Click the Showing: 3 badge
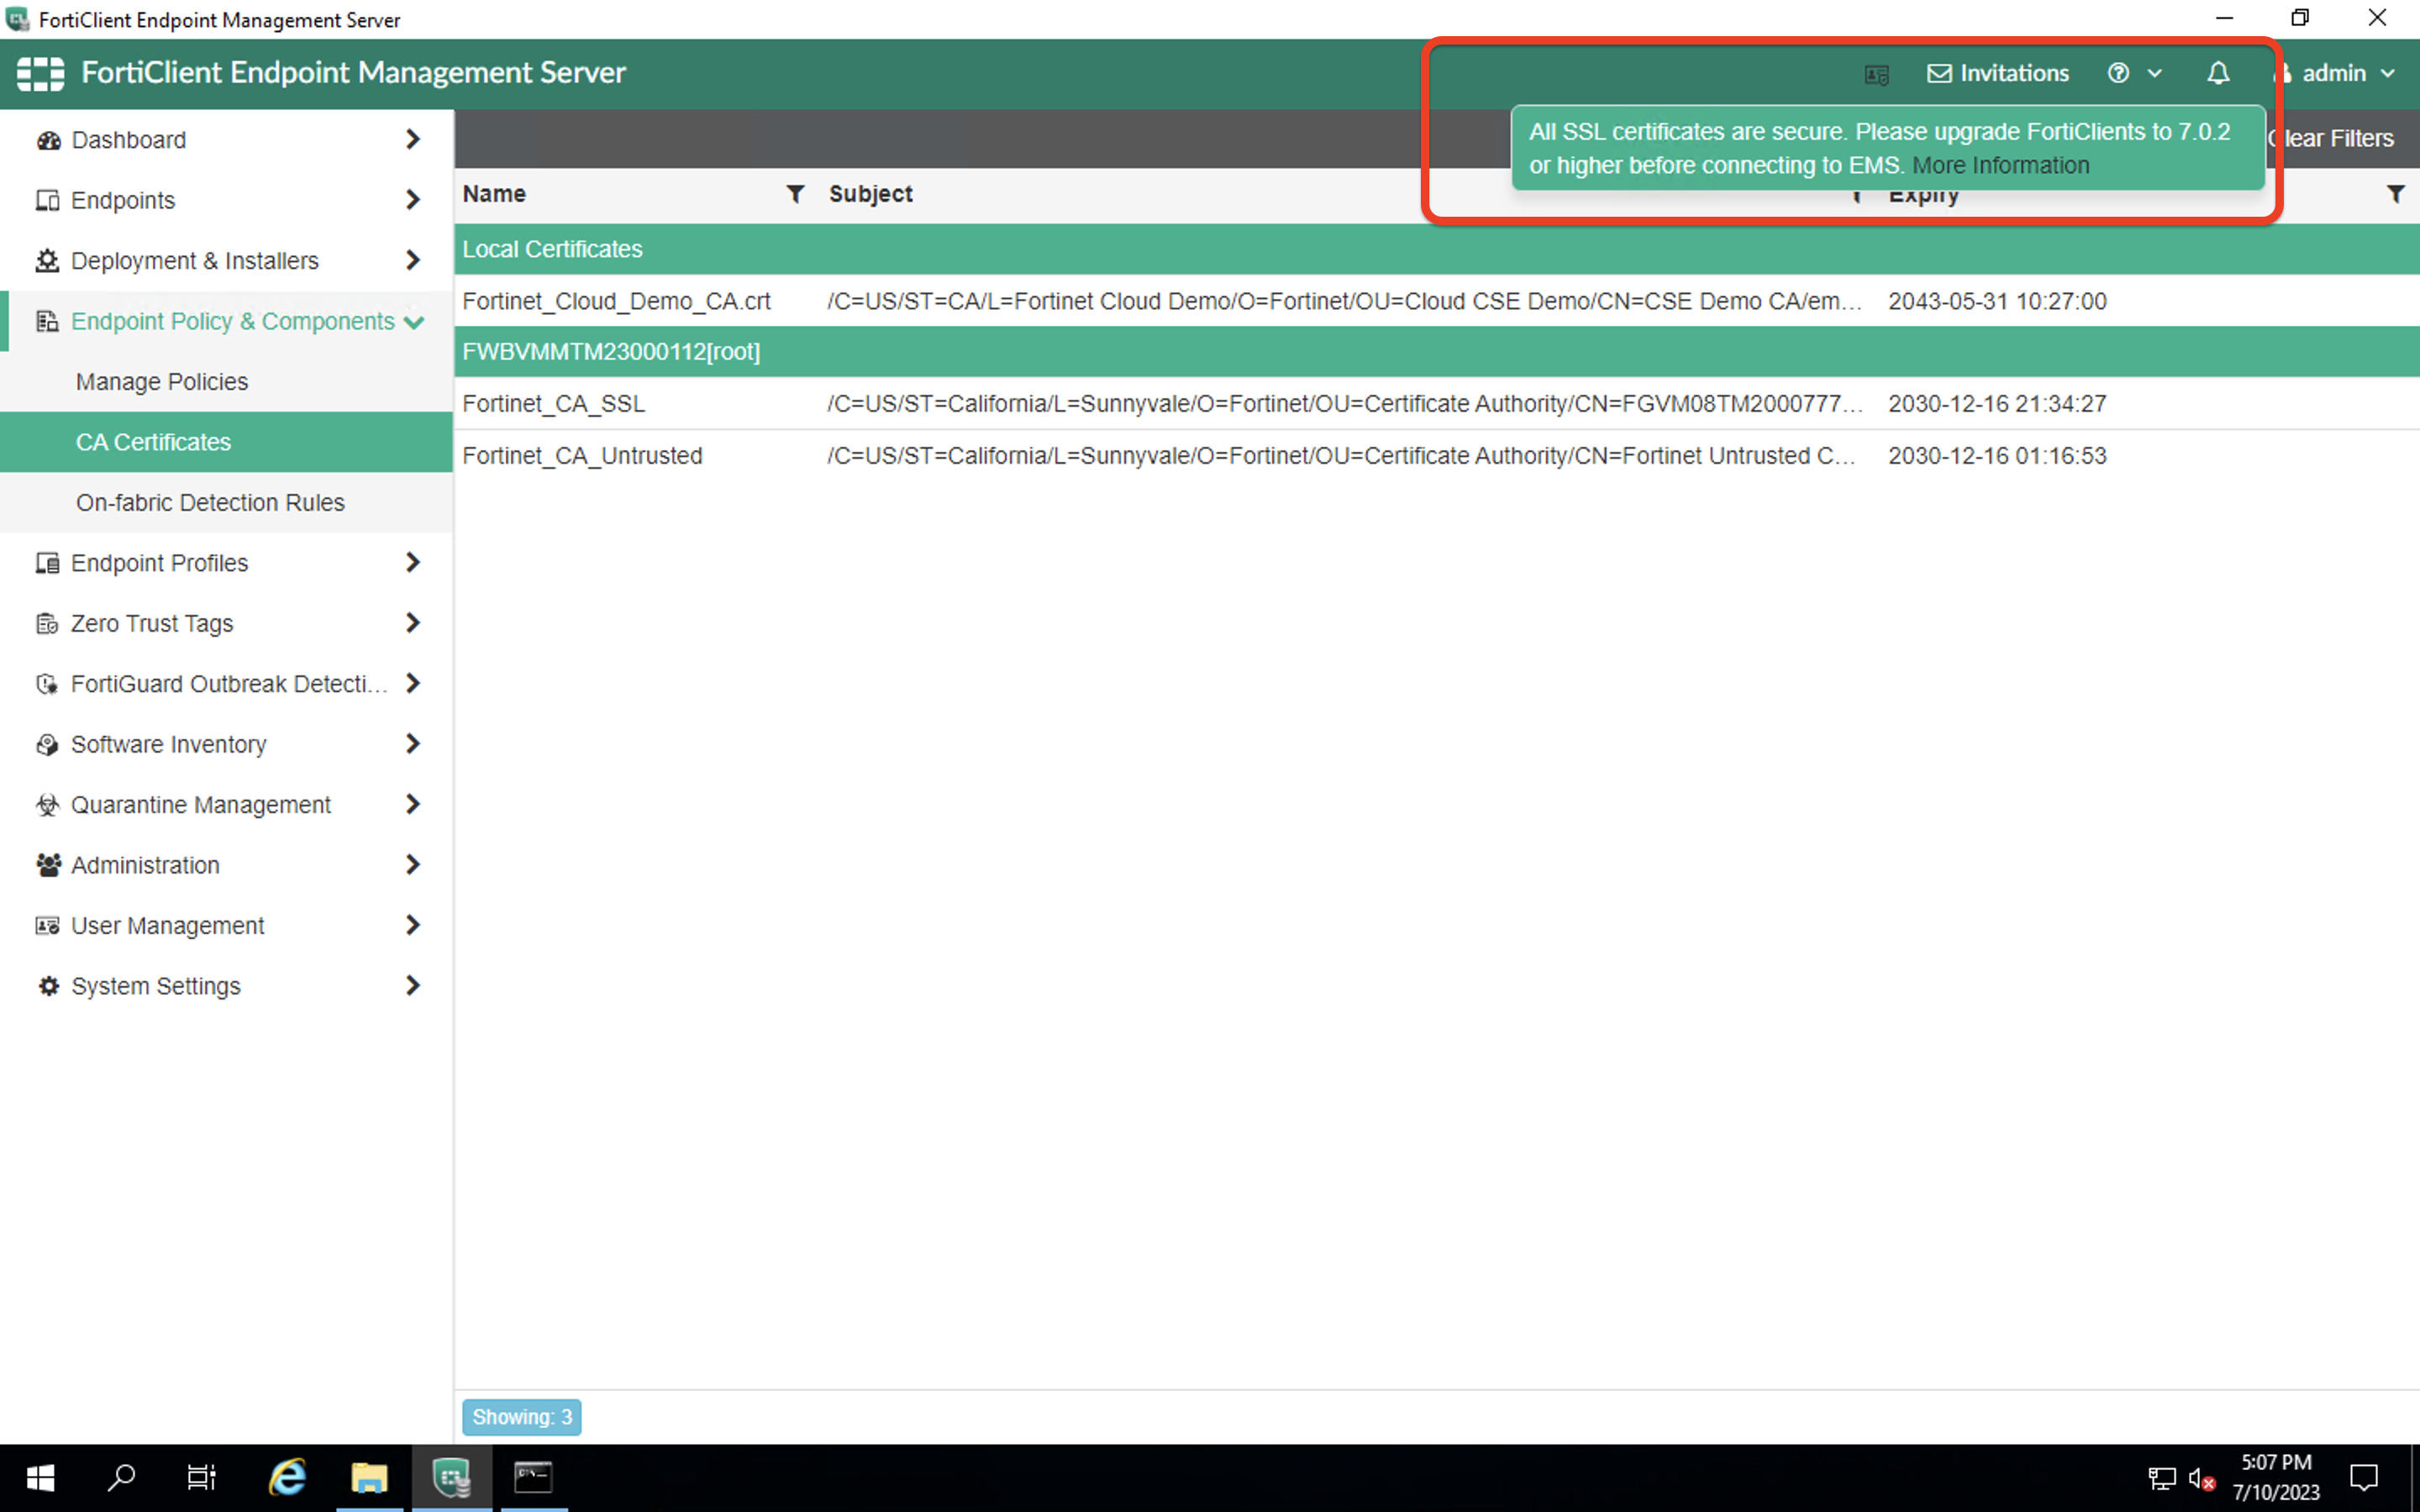2420x1512 pixels. coord(521,1417)
